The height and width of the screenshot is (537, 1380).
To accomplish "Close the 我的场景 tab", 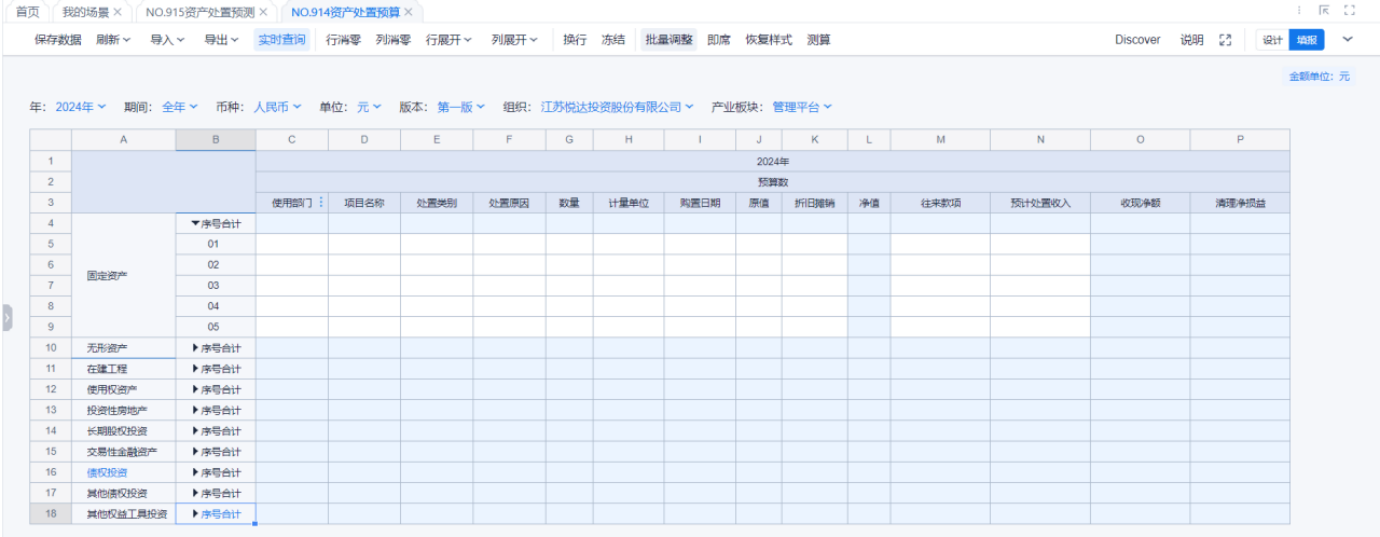I will [x=117, y=12].
